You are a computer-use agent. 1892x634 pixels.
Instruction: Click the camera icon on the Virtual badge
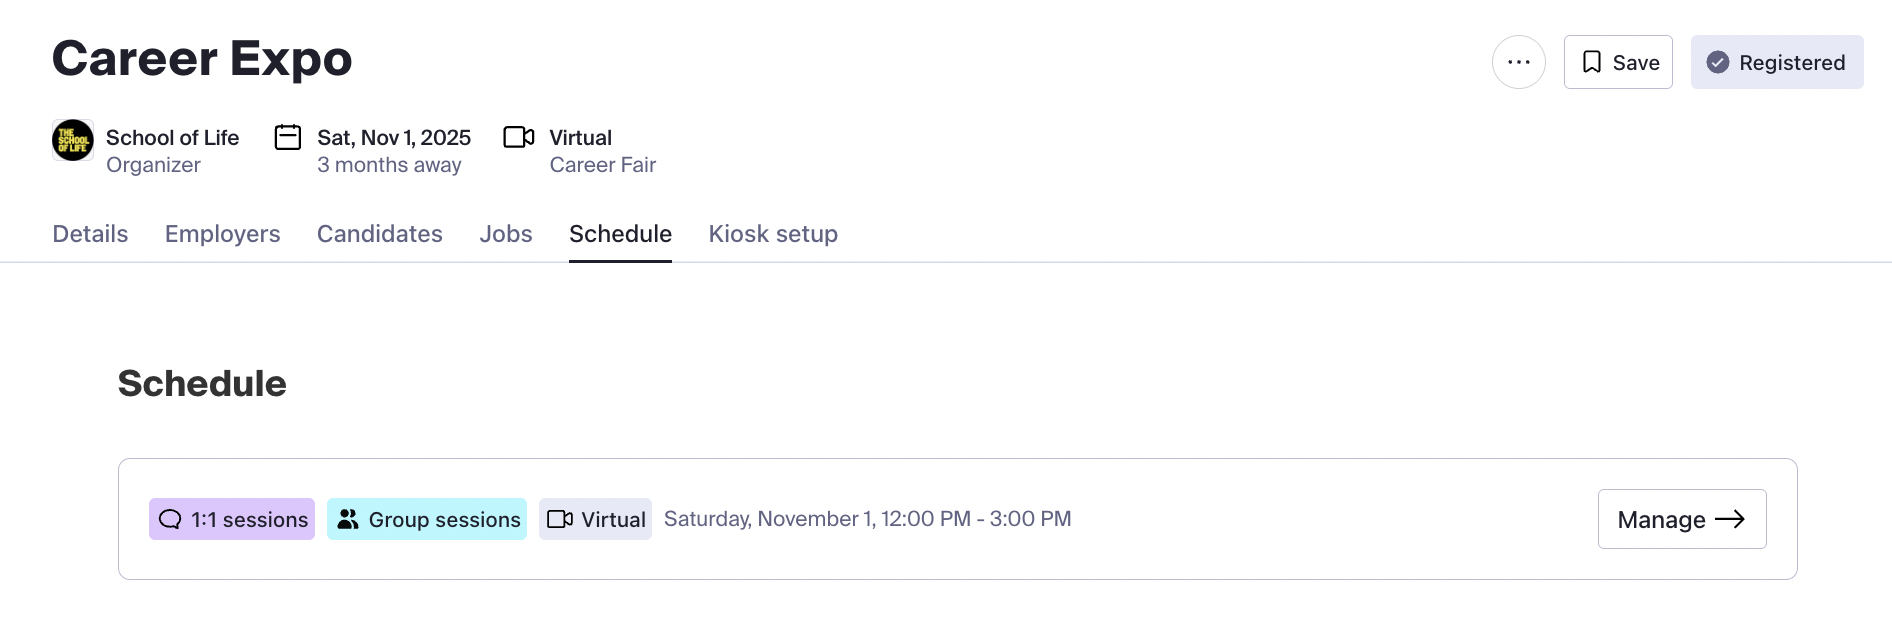[561, 519]
